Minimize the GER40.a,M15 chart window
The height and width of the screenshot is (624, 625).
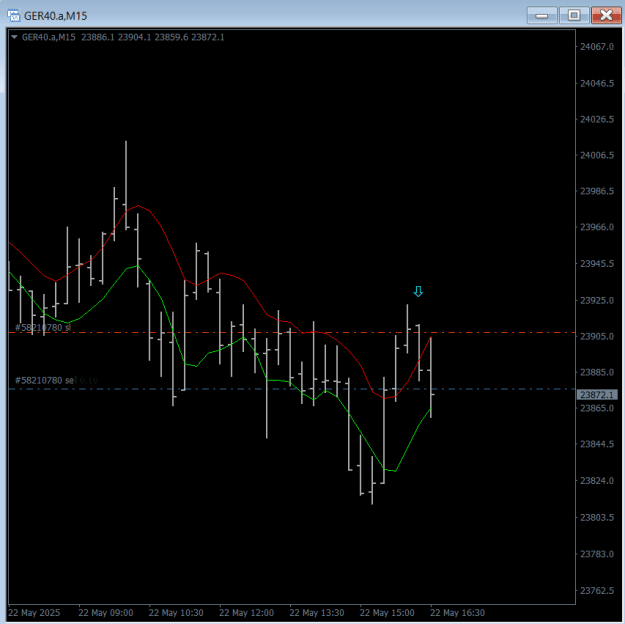(542, 16)
